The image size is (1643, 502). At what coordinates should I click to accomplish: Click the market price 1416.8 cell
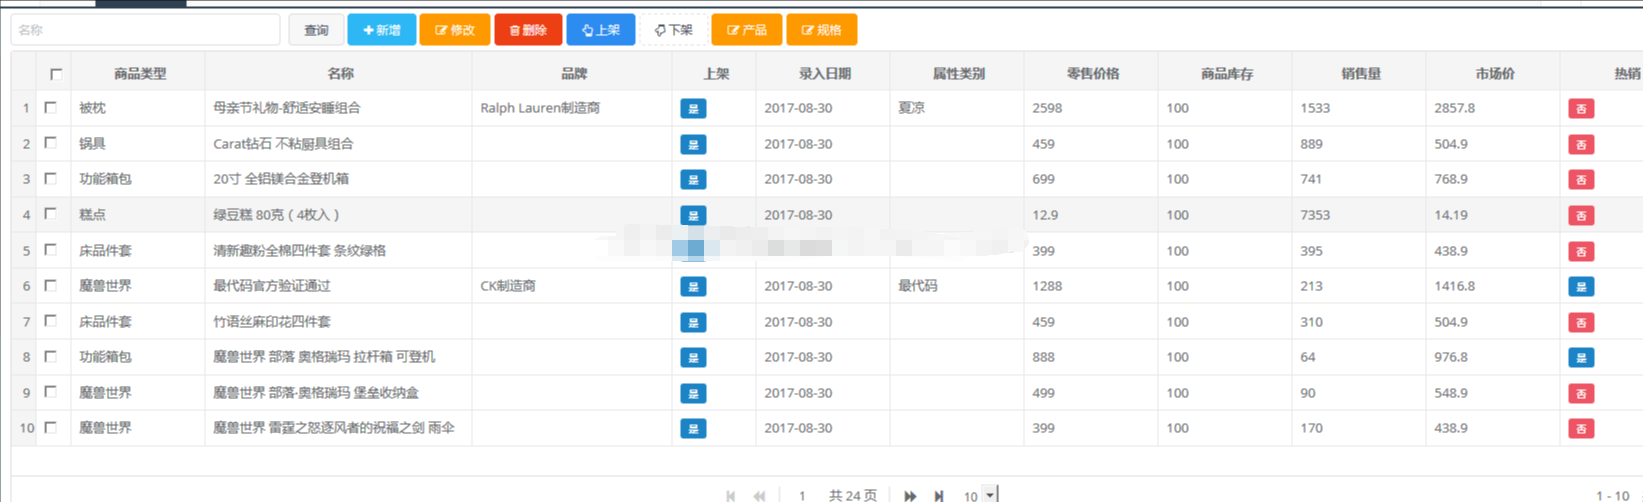coord(1455,286)
